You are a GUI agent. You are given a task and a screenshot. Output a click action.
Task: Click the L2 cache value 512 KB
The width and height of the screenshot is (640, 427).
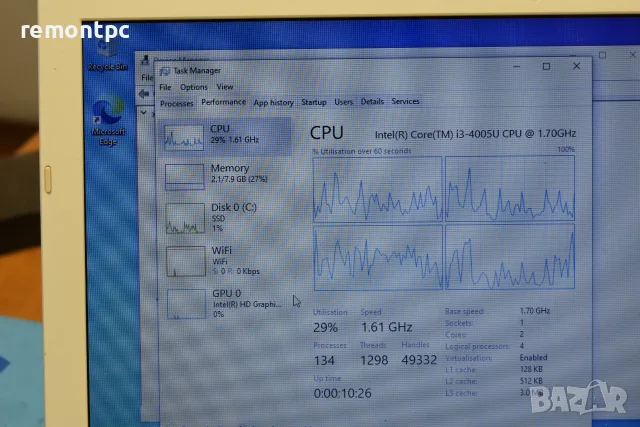coord(531,381)
